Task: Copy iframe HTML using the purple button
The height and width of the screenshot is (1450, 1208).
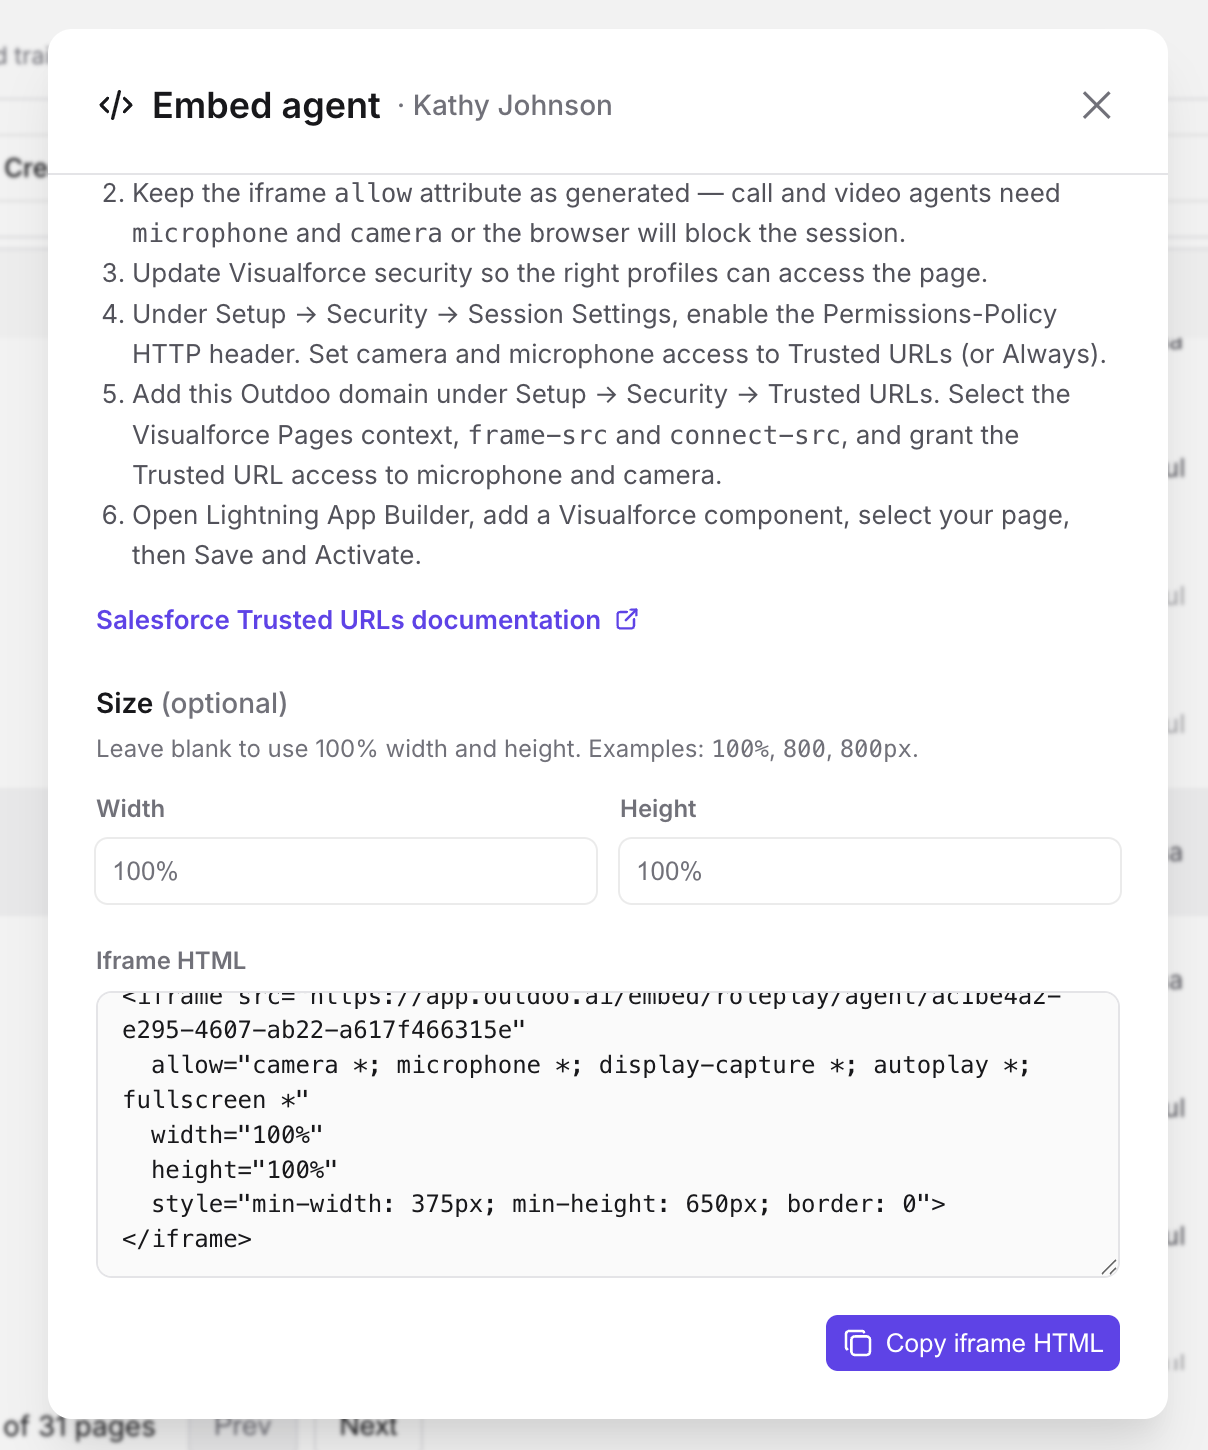Action: coord(973,1343)
